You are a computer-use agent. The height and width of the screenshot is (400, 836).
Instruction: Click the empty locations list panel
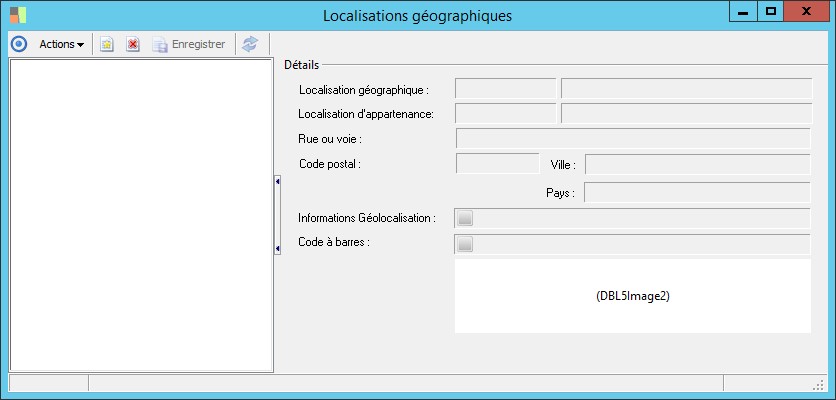coord(140,215)
